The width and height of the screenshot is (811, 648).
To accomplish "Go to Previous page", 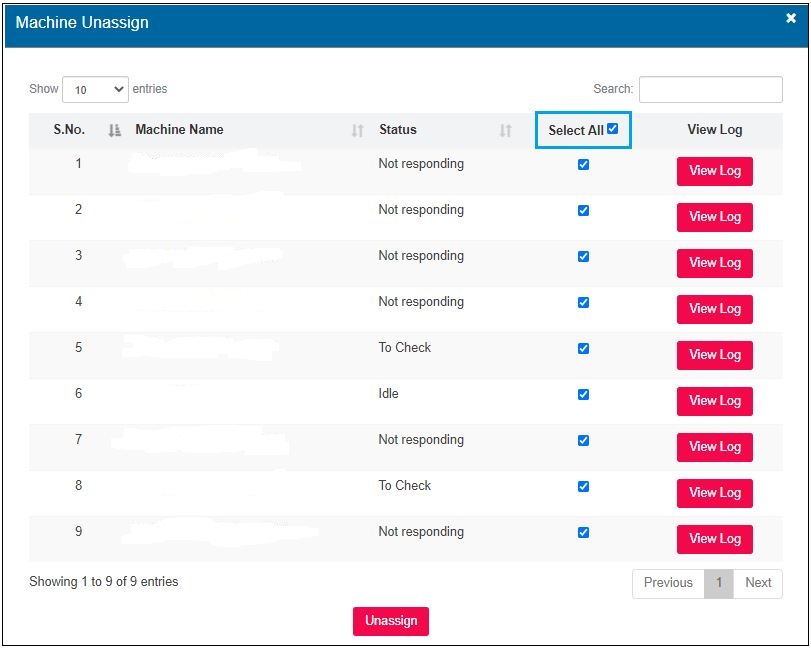I will click(x=668, y=583).
